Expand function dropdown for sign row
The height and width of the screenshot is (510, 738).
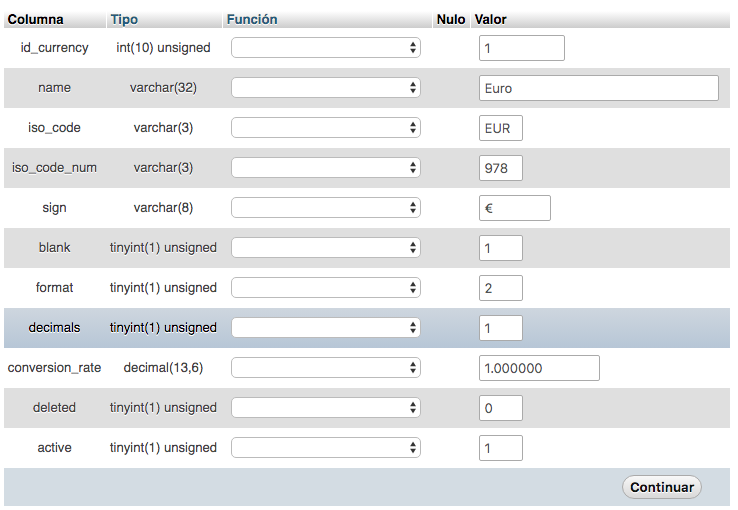click(325, 208)
